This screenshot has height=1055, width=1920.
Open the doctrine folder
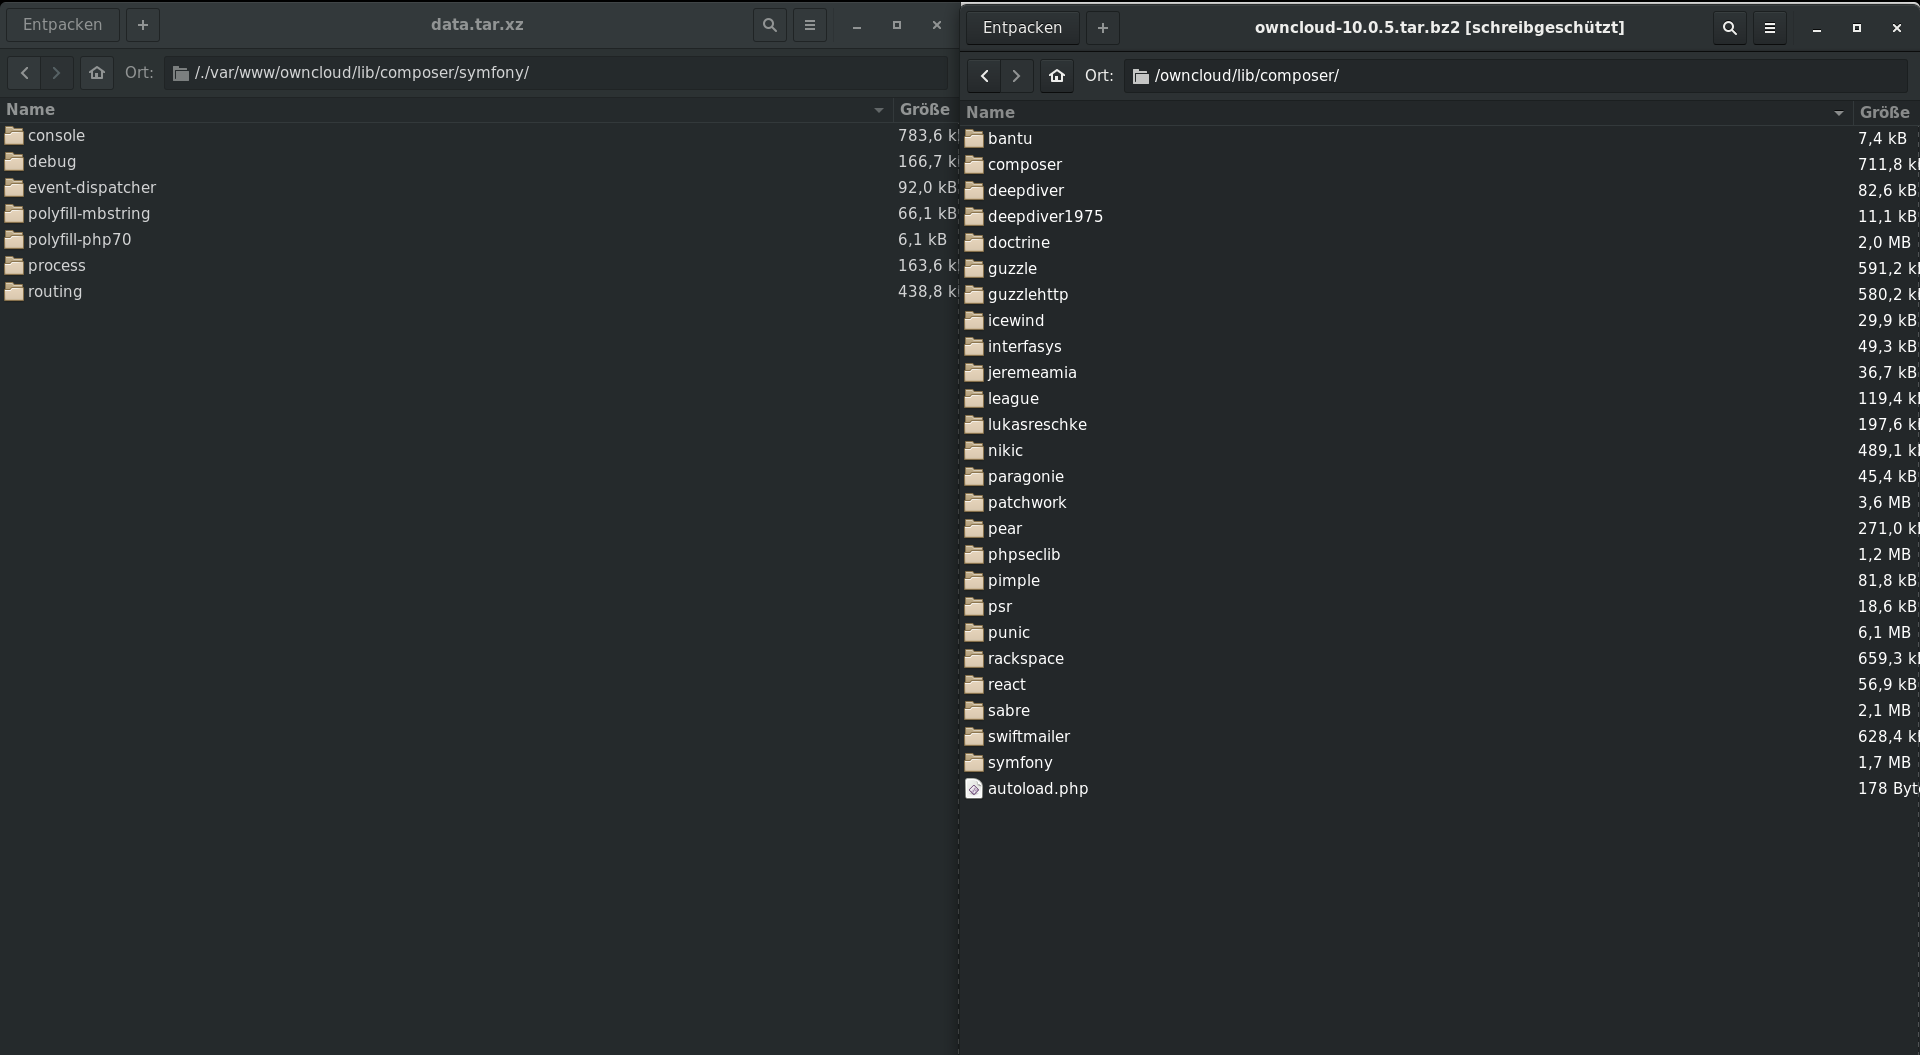tap(1018, 242)
